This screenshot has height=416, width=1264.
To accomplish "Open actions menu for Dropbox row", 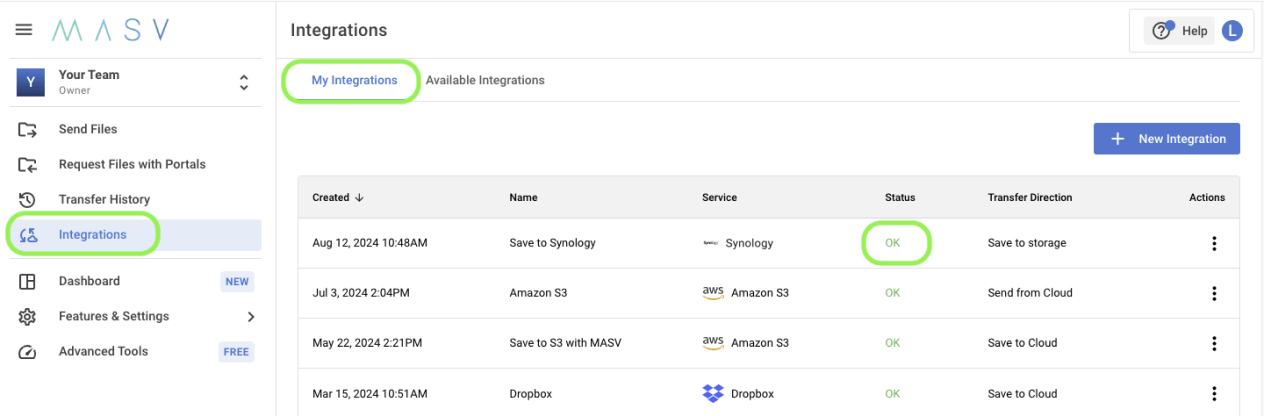I will click(1214, 393).
